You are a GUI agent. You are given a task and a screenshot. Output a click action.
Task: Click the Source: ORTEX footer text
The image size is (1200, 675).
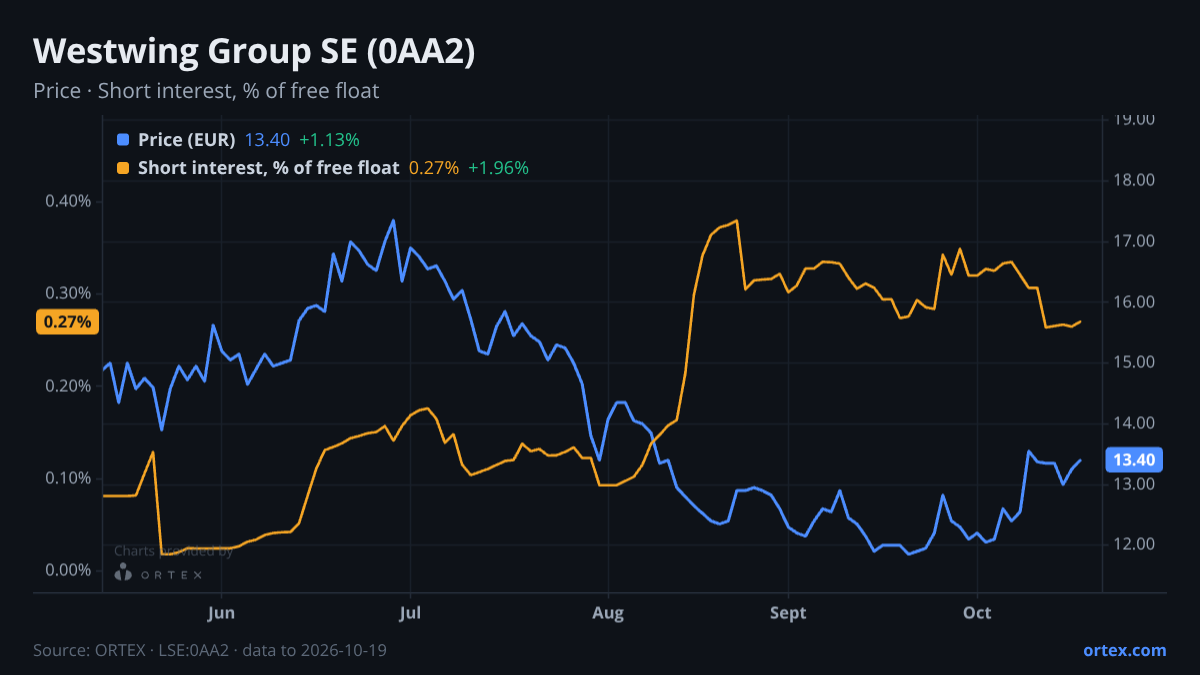pos(210,650)
